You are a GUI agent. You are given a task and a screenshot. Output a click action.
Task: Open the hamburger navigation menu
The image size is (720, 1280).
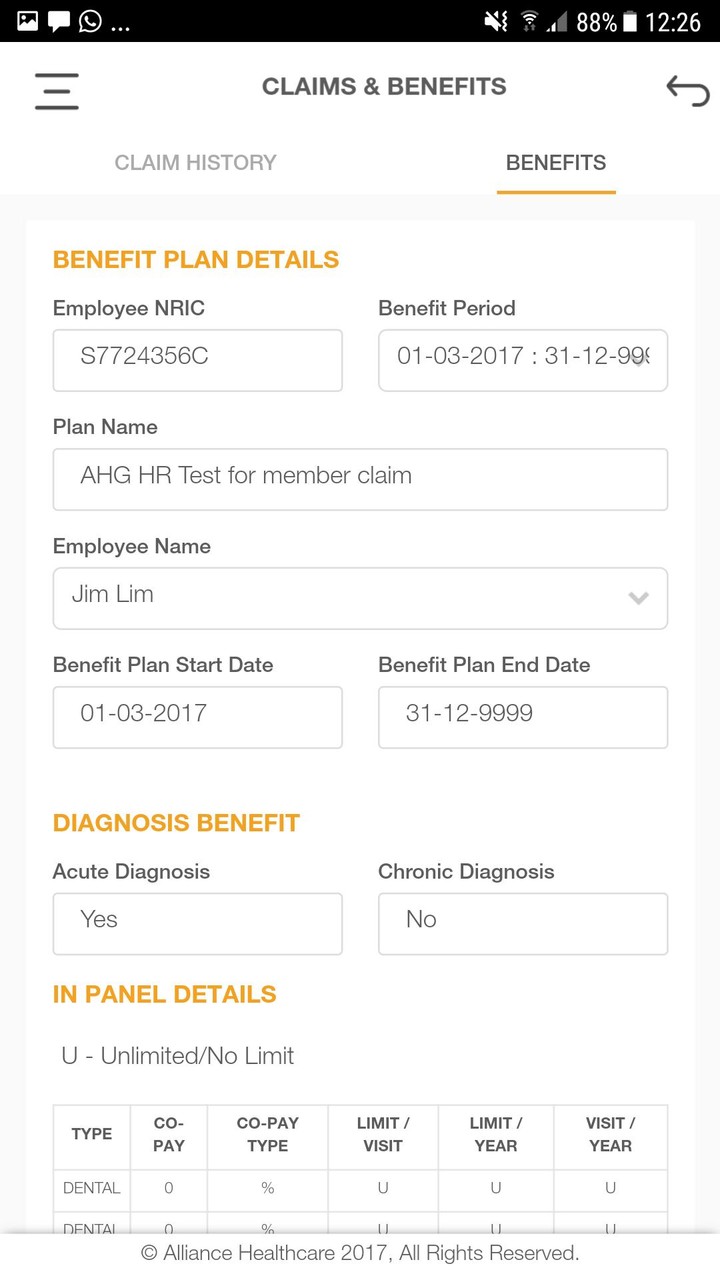click(x=57, y=91)
